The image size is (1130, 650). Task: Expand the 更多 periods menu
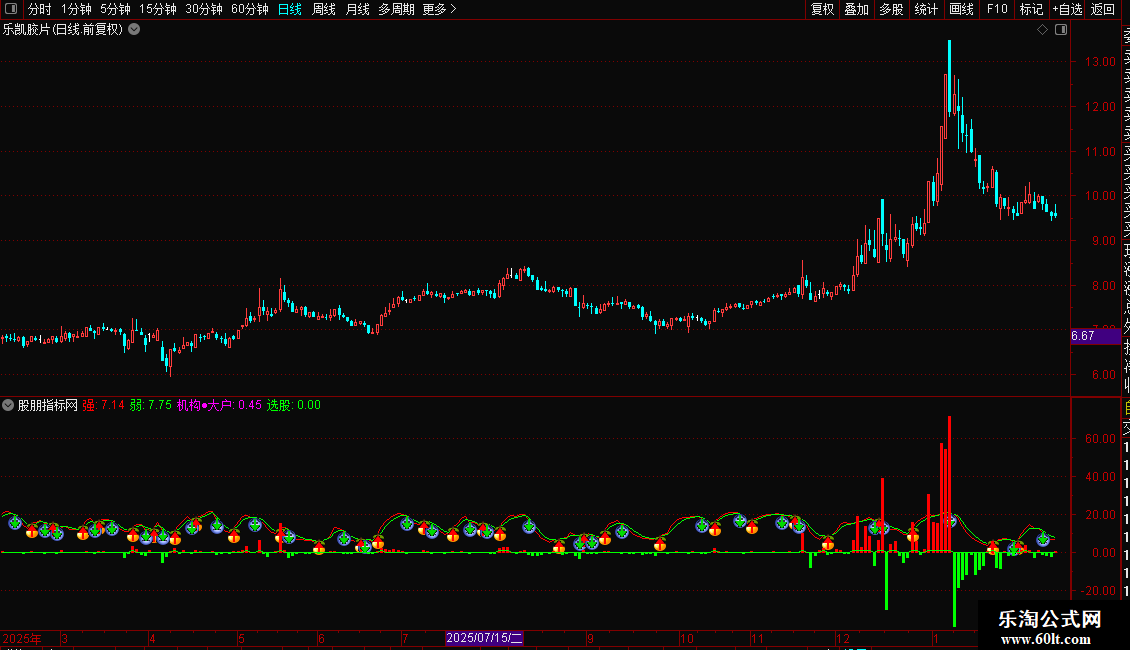click(439, 9)
